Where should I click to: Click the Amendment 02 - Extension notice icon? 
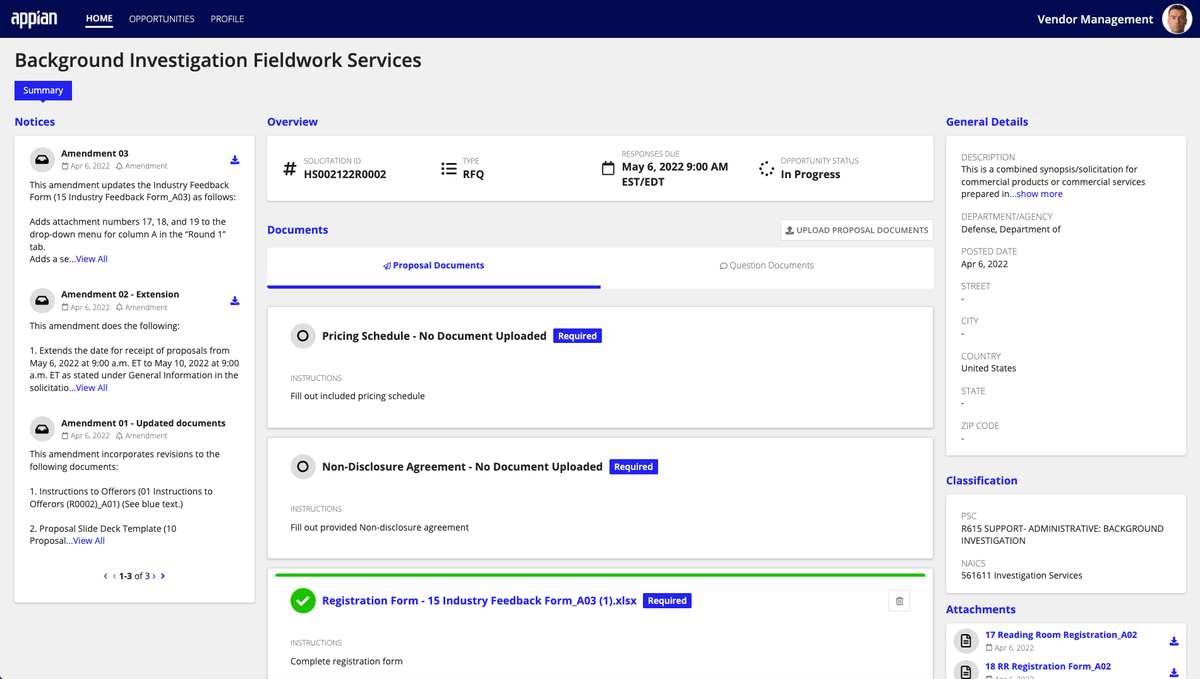tap(42, 300)
